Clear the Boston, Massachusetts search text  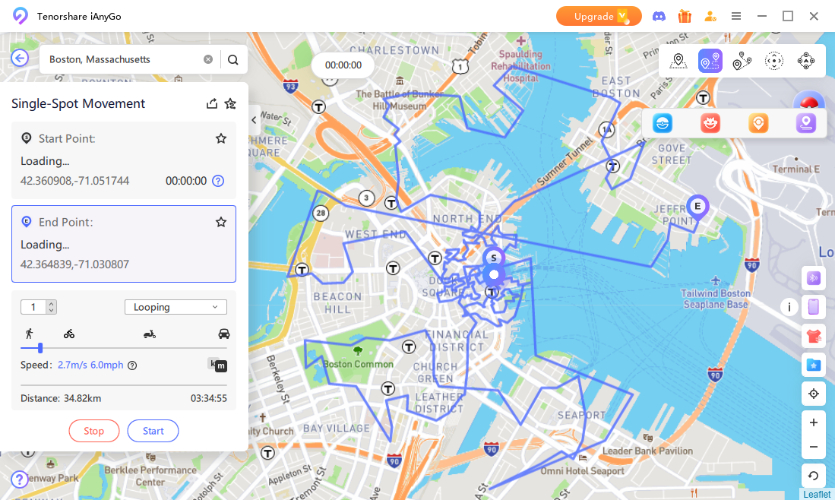208,59
